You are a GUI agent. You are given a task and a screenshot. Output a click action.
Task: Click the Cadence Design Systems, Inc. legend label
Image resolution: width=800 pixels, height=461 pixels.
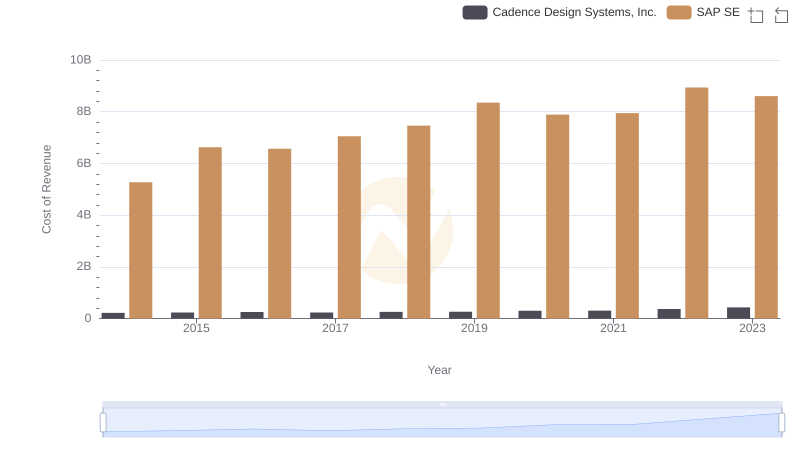[574, 12]
